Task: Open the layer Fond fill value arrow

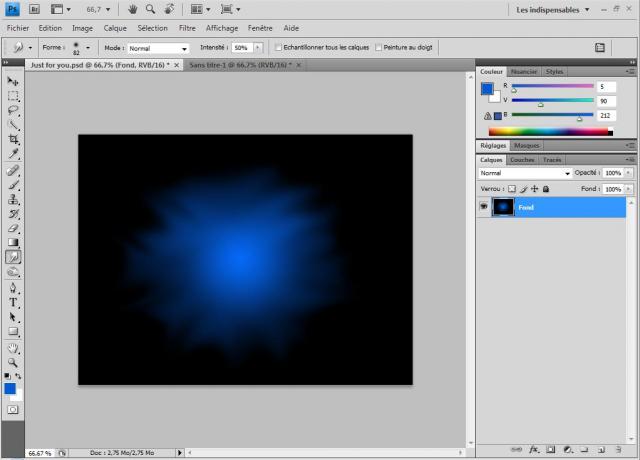Action: tap(629, 189)
